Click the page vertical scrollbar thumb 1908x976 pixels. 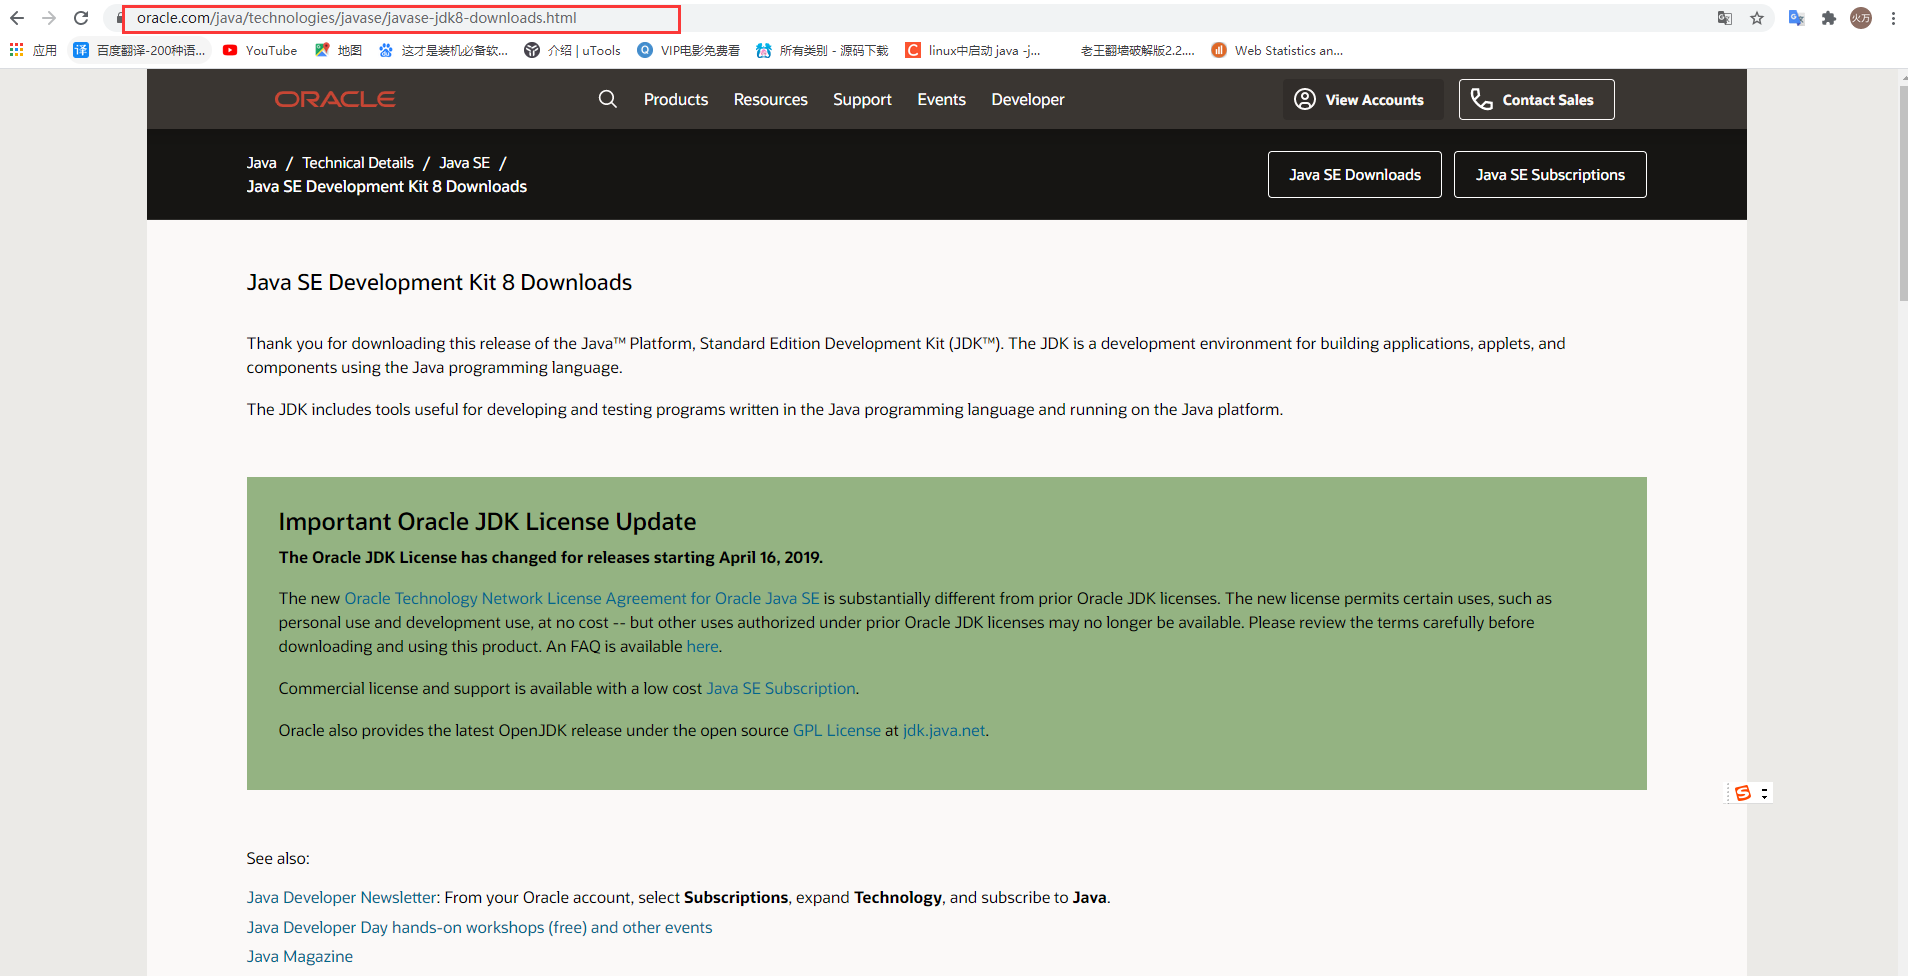tap(1902, 192)
